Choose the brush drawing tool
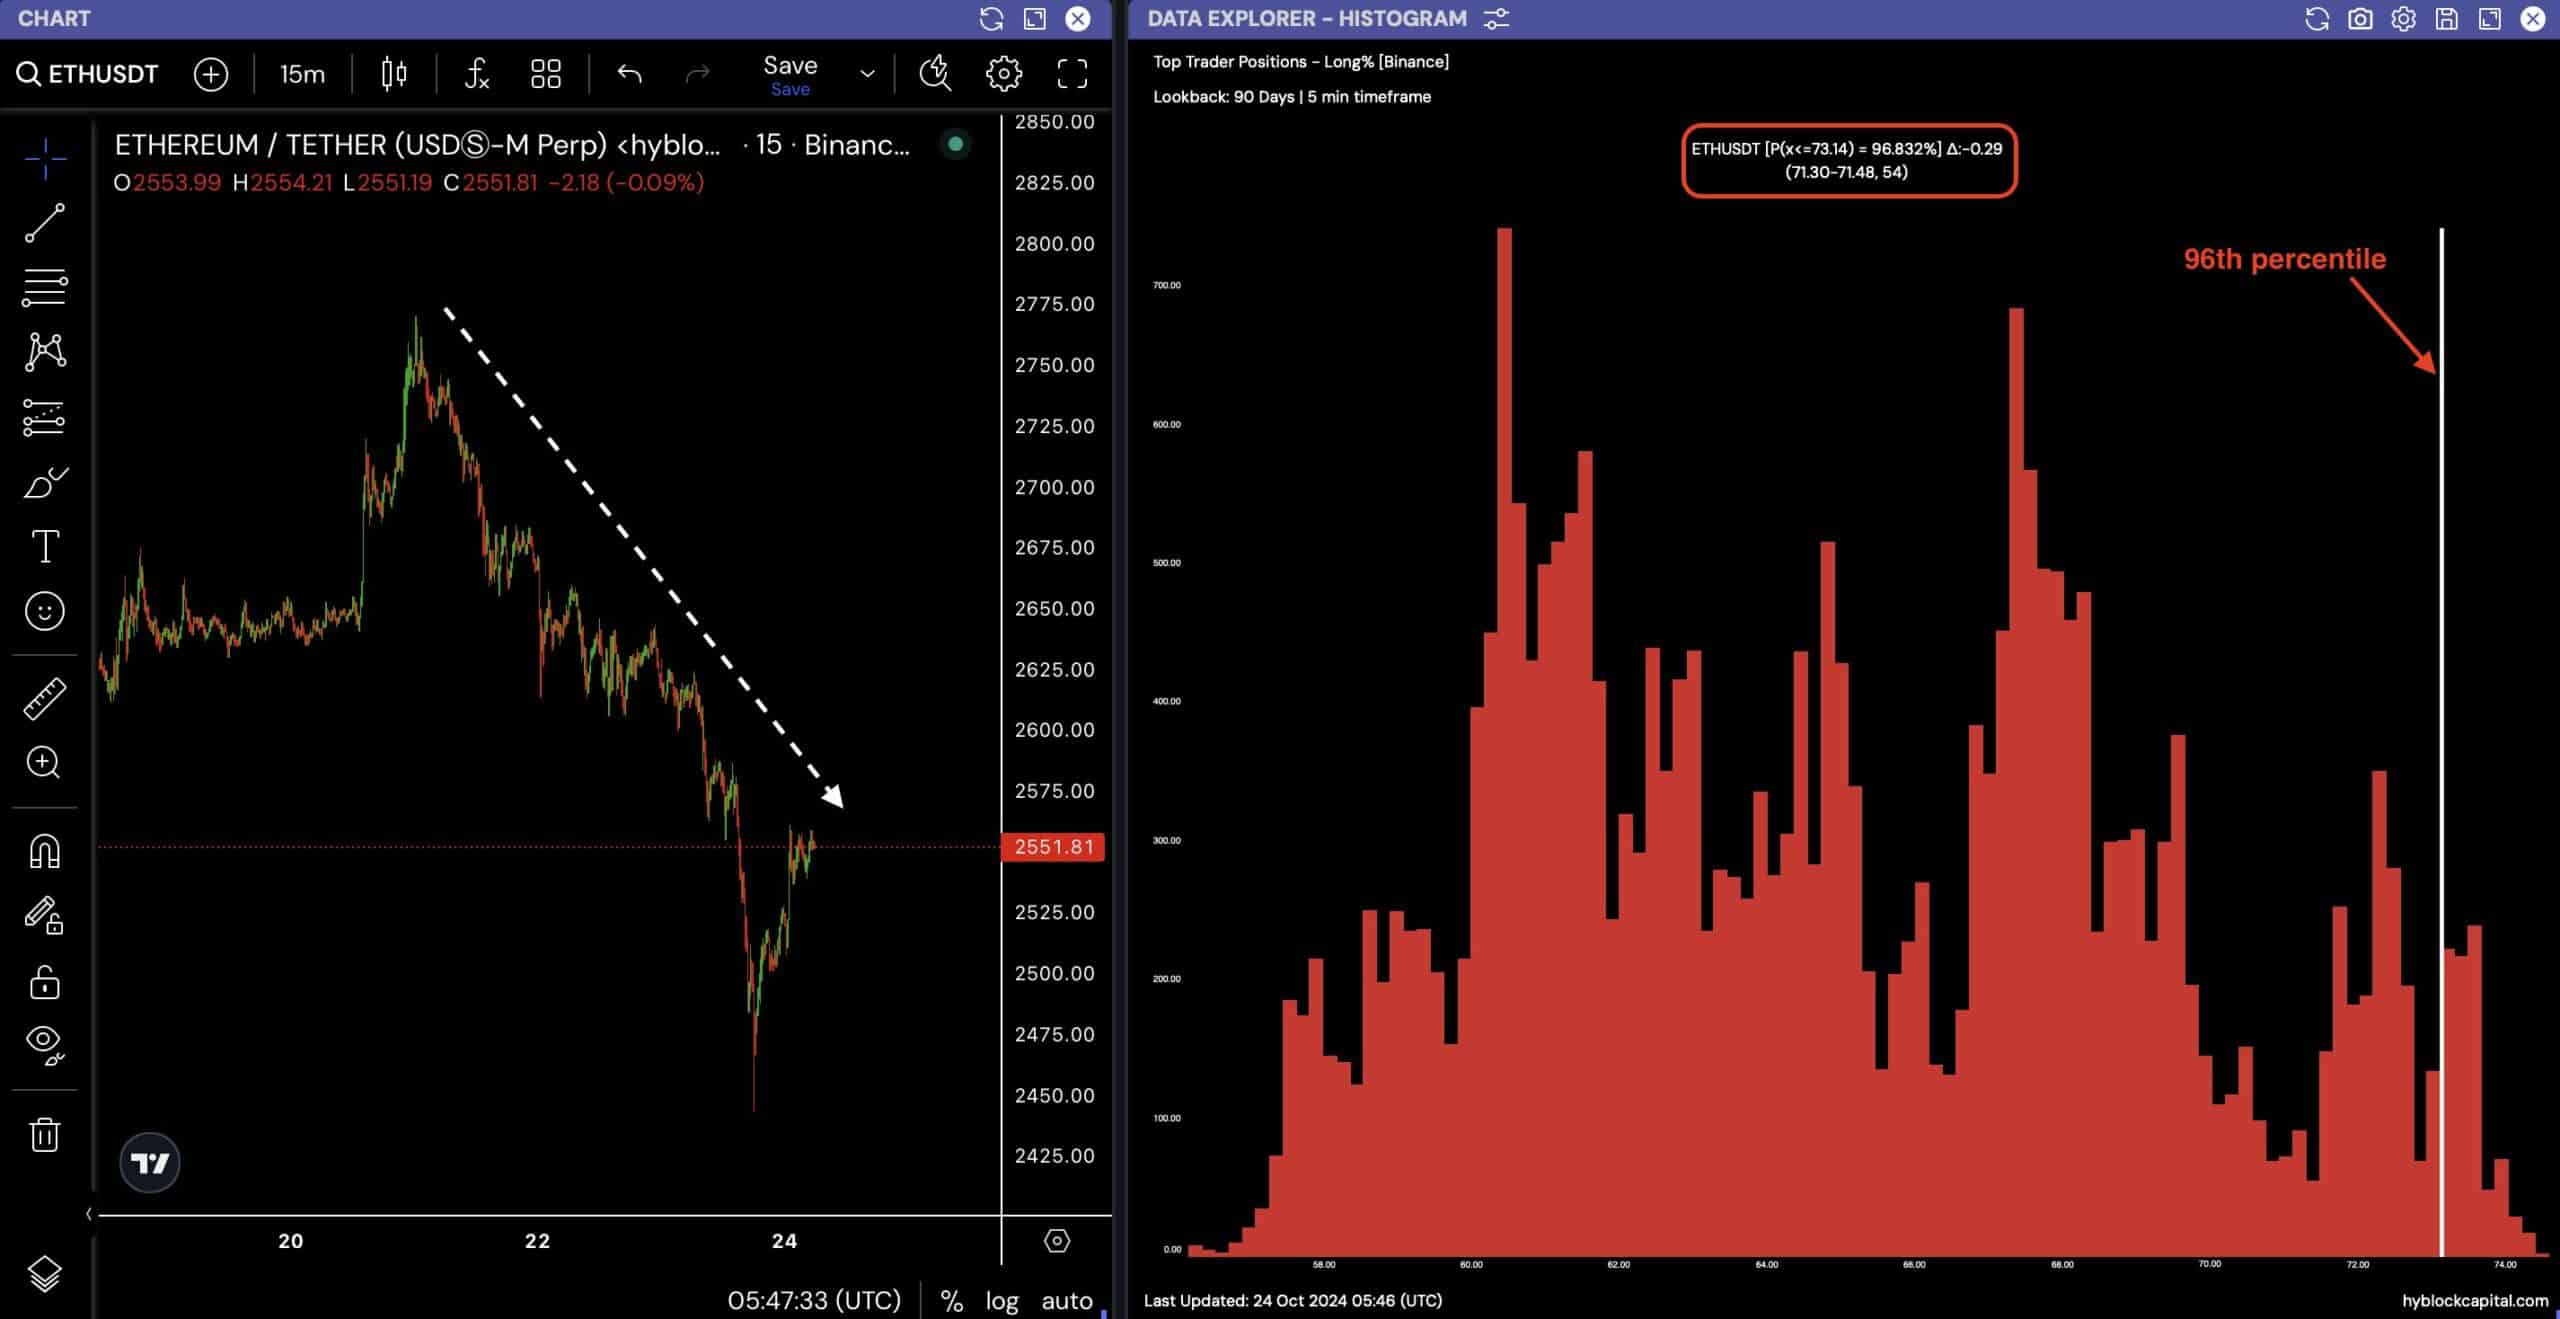 coord(44,482)
